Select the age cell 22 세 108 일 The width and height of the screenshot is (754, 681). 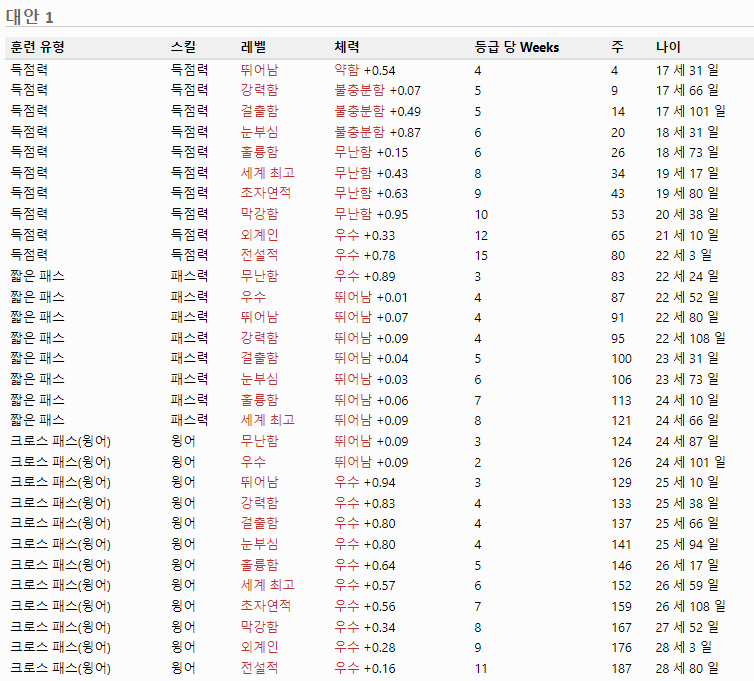pyautogui.click(x=691, y=338)
